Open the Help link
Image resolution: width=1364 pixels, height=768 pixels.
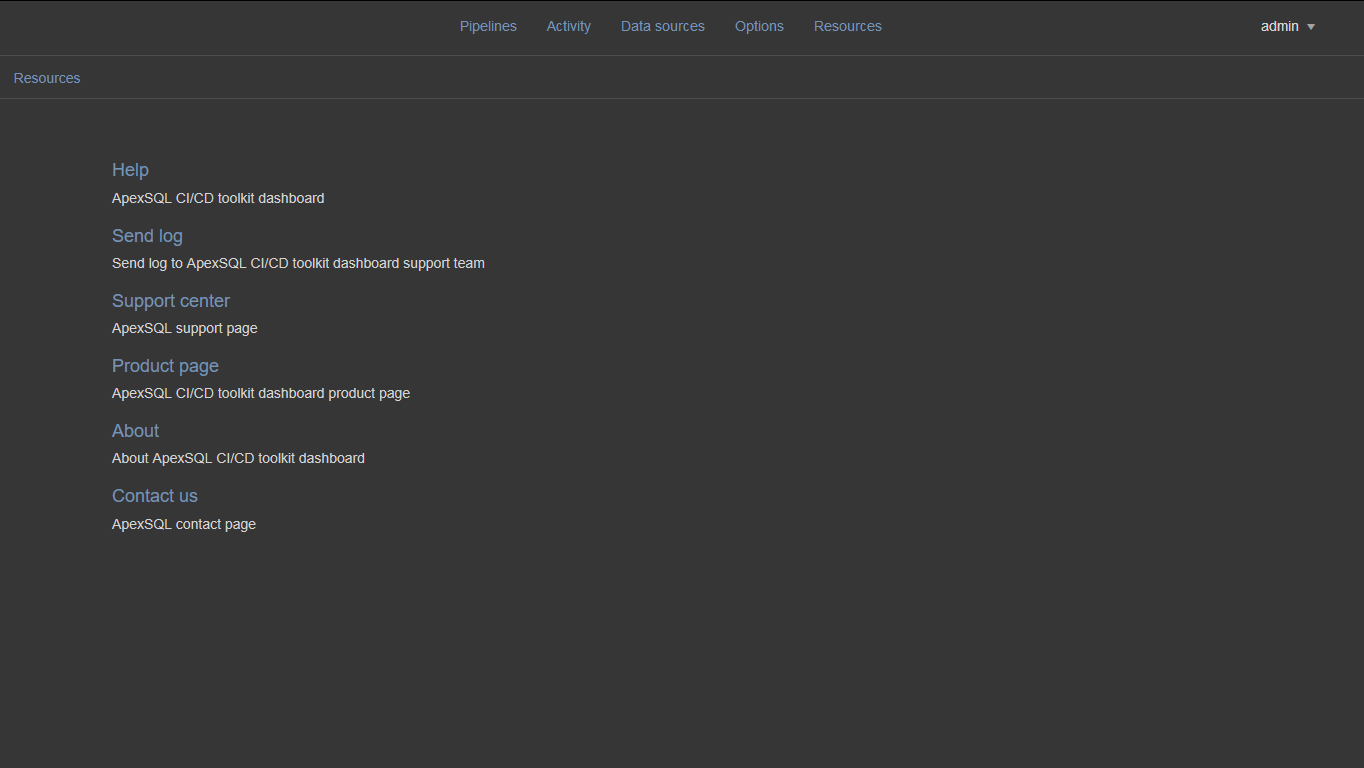pyautogui.click(x=130, y=170)
